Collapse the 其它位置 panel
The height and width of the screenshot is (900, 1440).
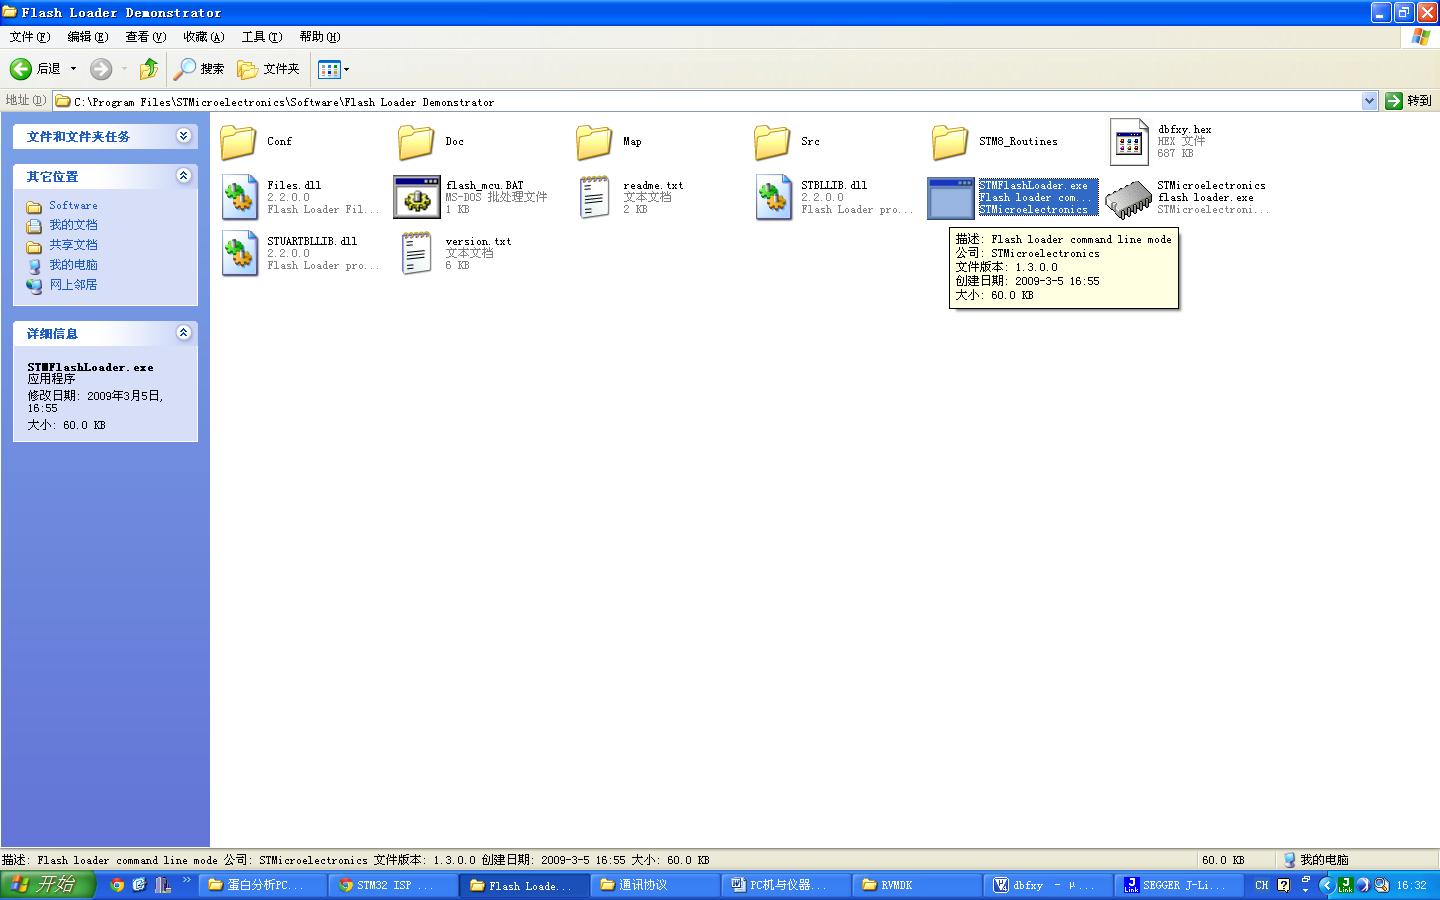183,176
